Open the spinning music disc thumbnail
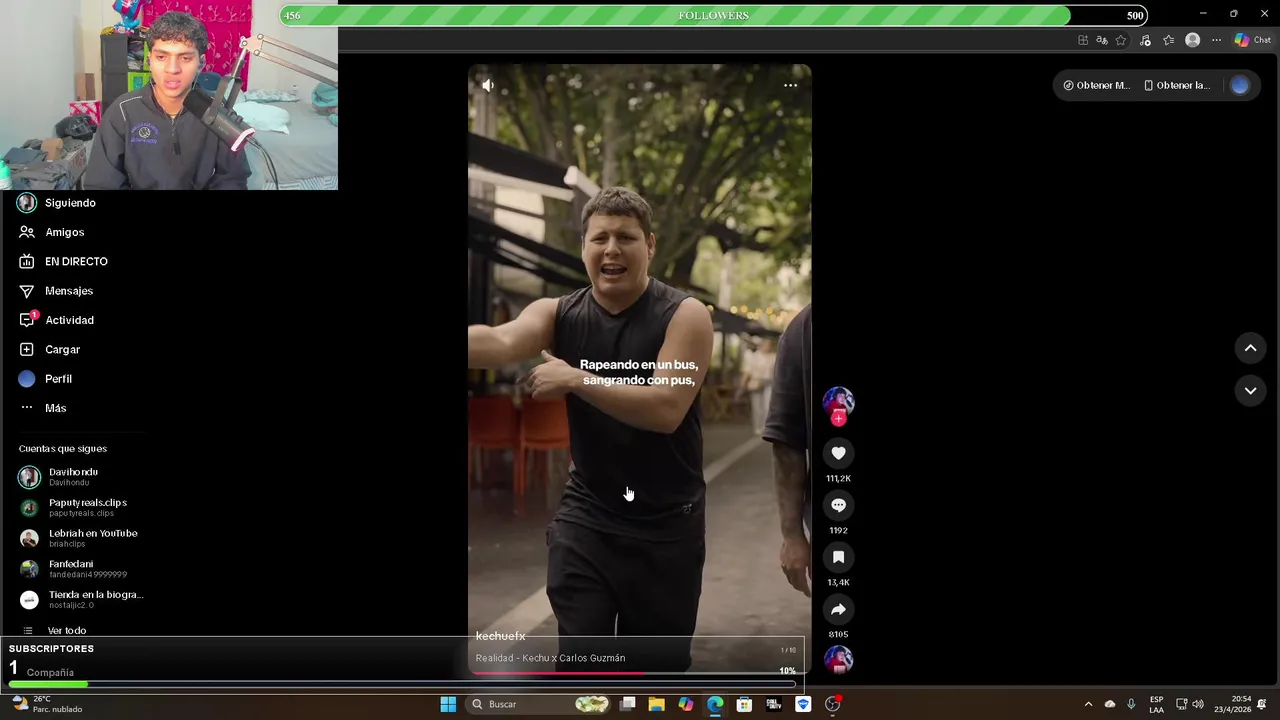The width and height of the screenshot is (1280, 720). (x=838, y=660)
